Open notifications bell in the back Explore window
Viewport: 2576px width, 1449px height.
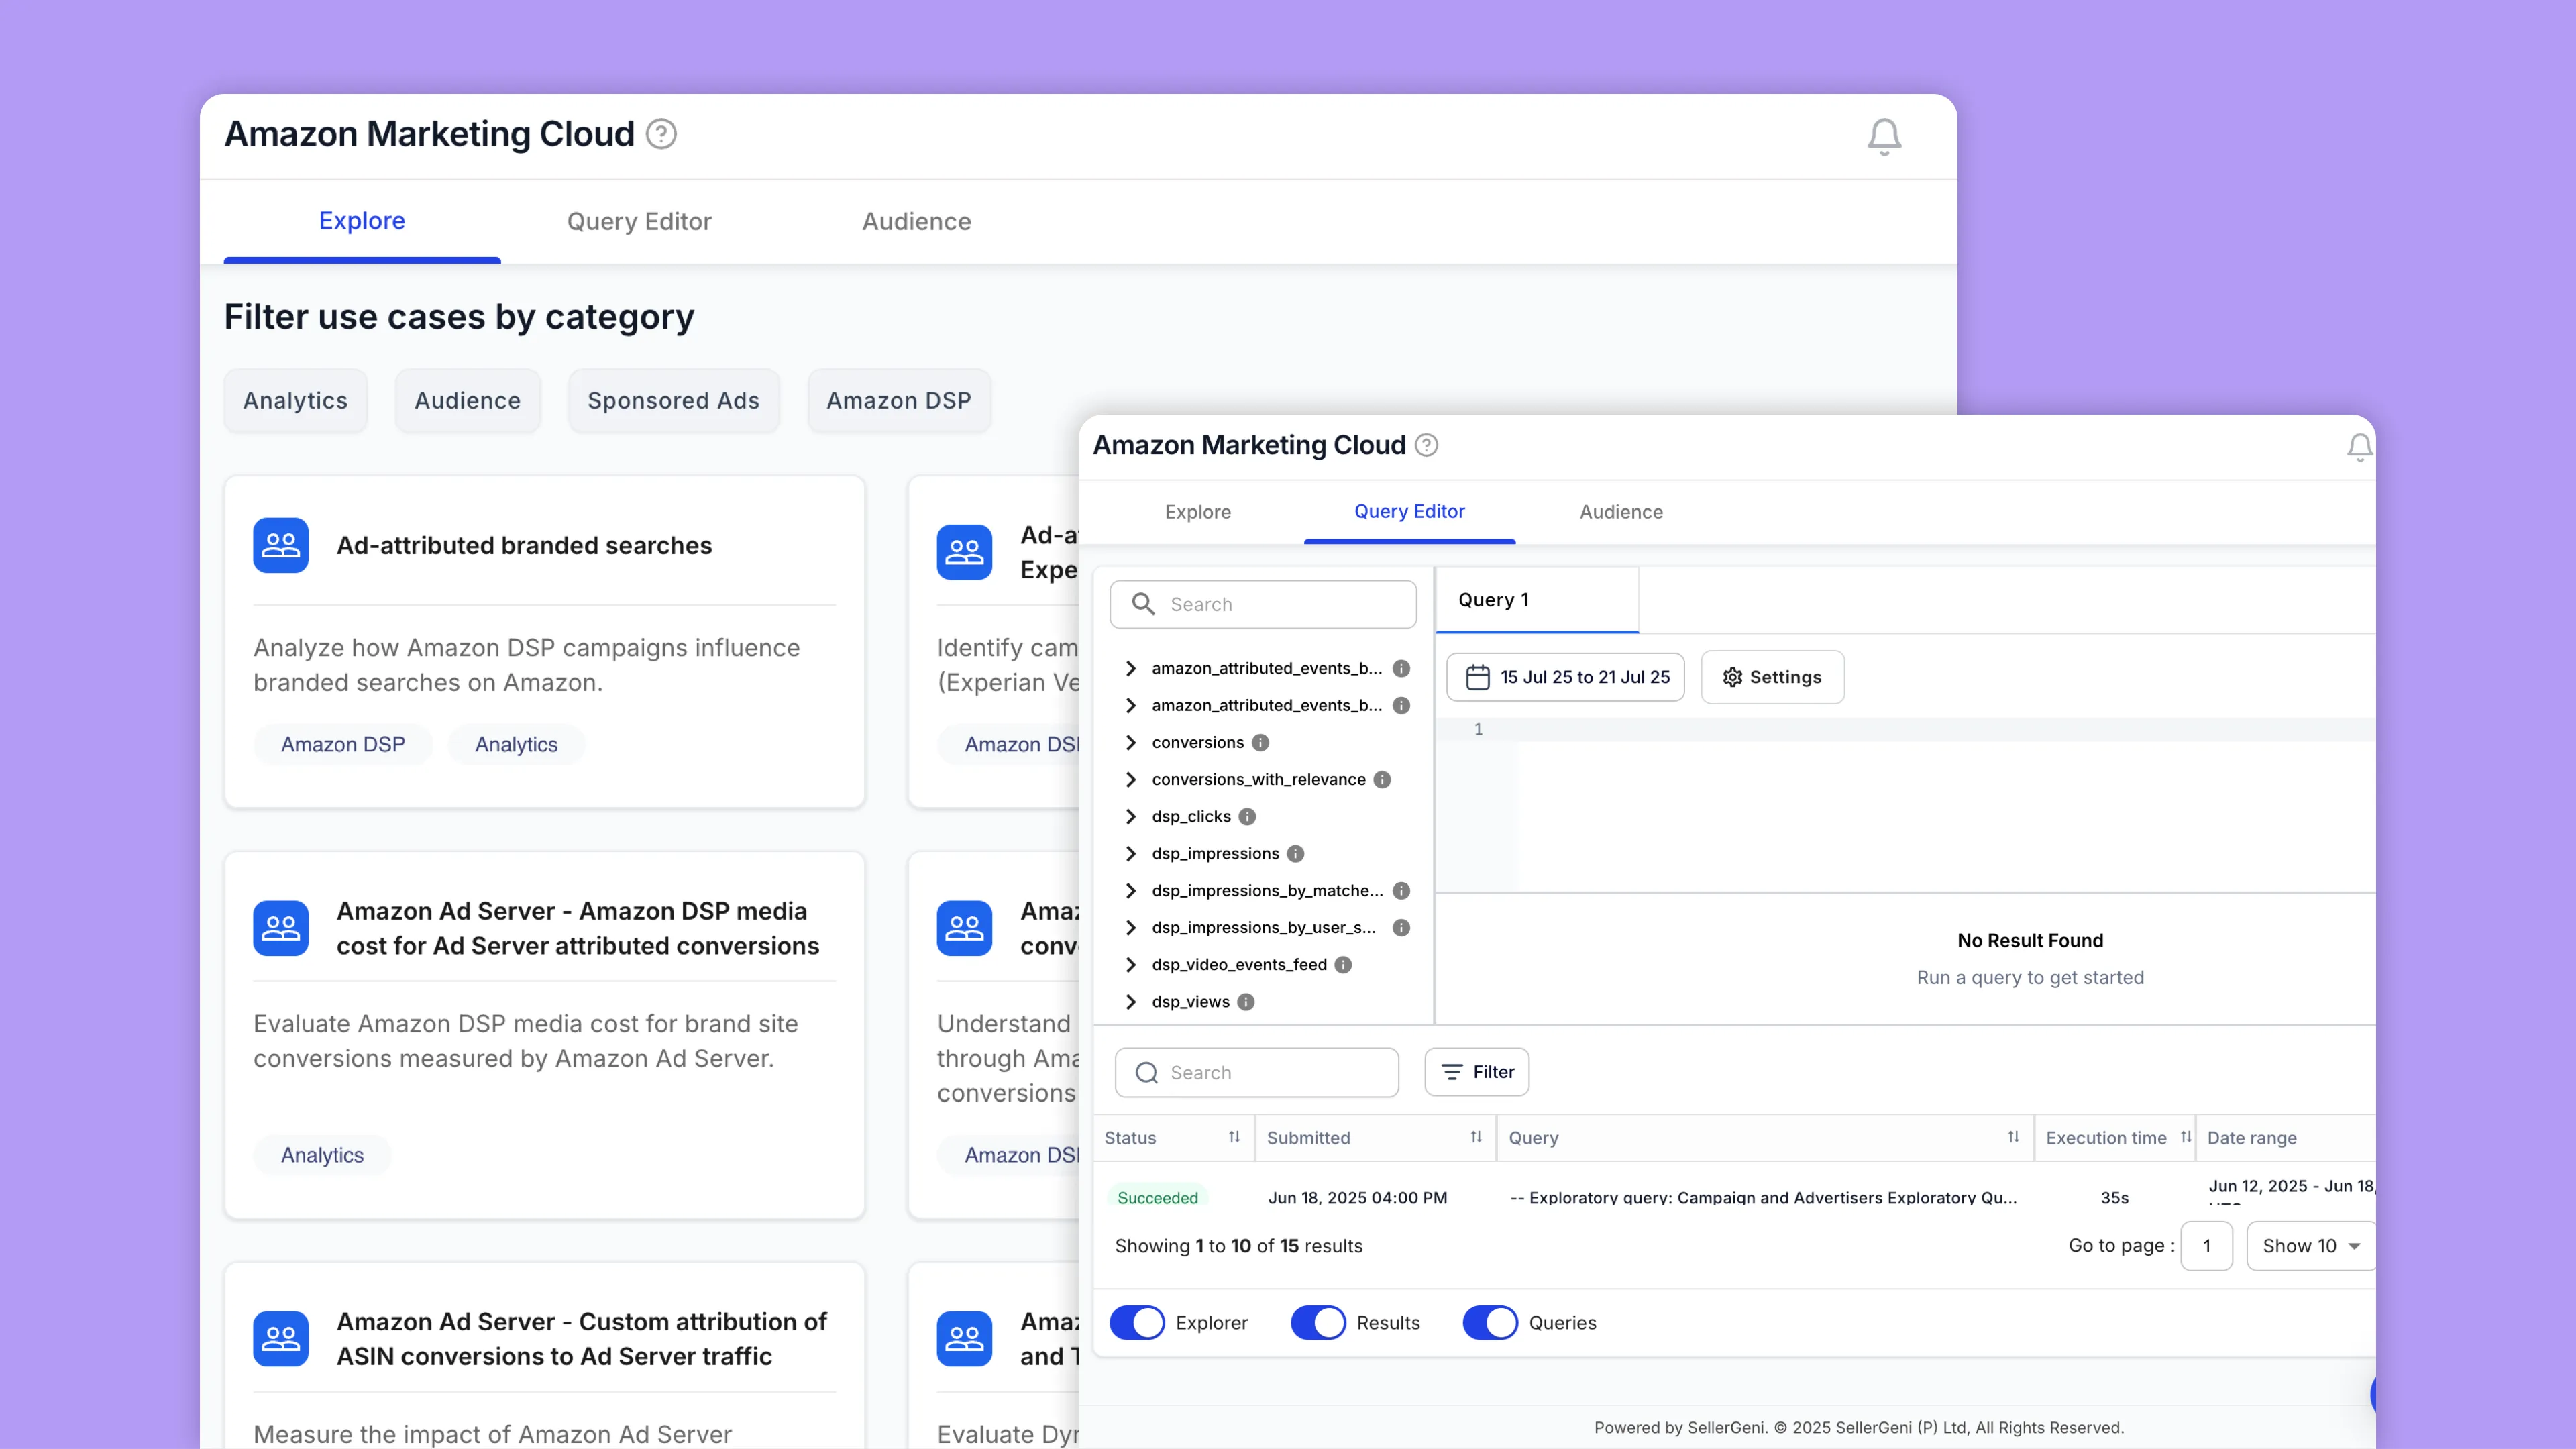coord(1884,136)
